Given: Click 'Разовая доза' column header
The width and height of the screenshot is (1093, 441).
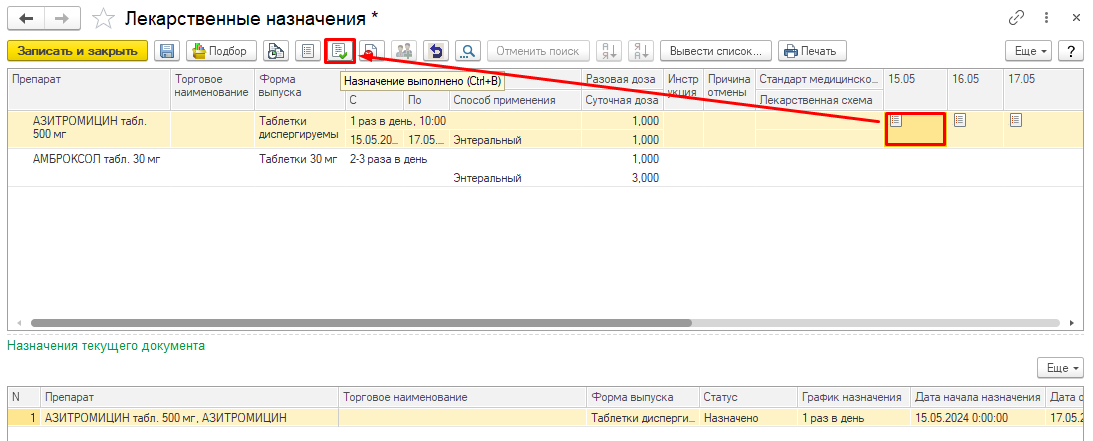Looking at the screenshot, I should point(622,79).
